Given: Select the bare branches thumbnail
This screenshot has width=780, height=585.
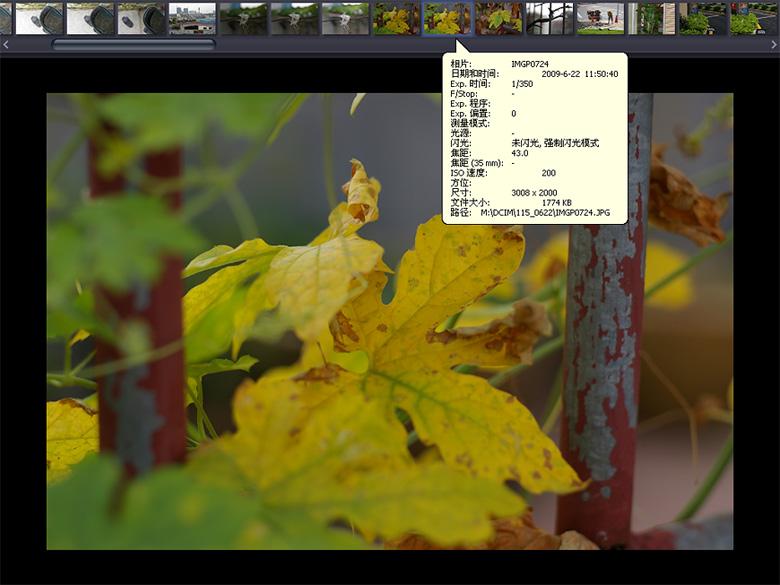Looking at the screenshot, I should pyautogui.click(x=549, y=18).
